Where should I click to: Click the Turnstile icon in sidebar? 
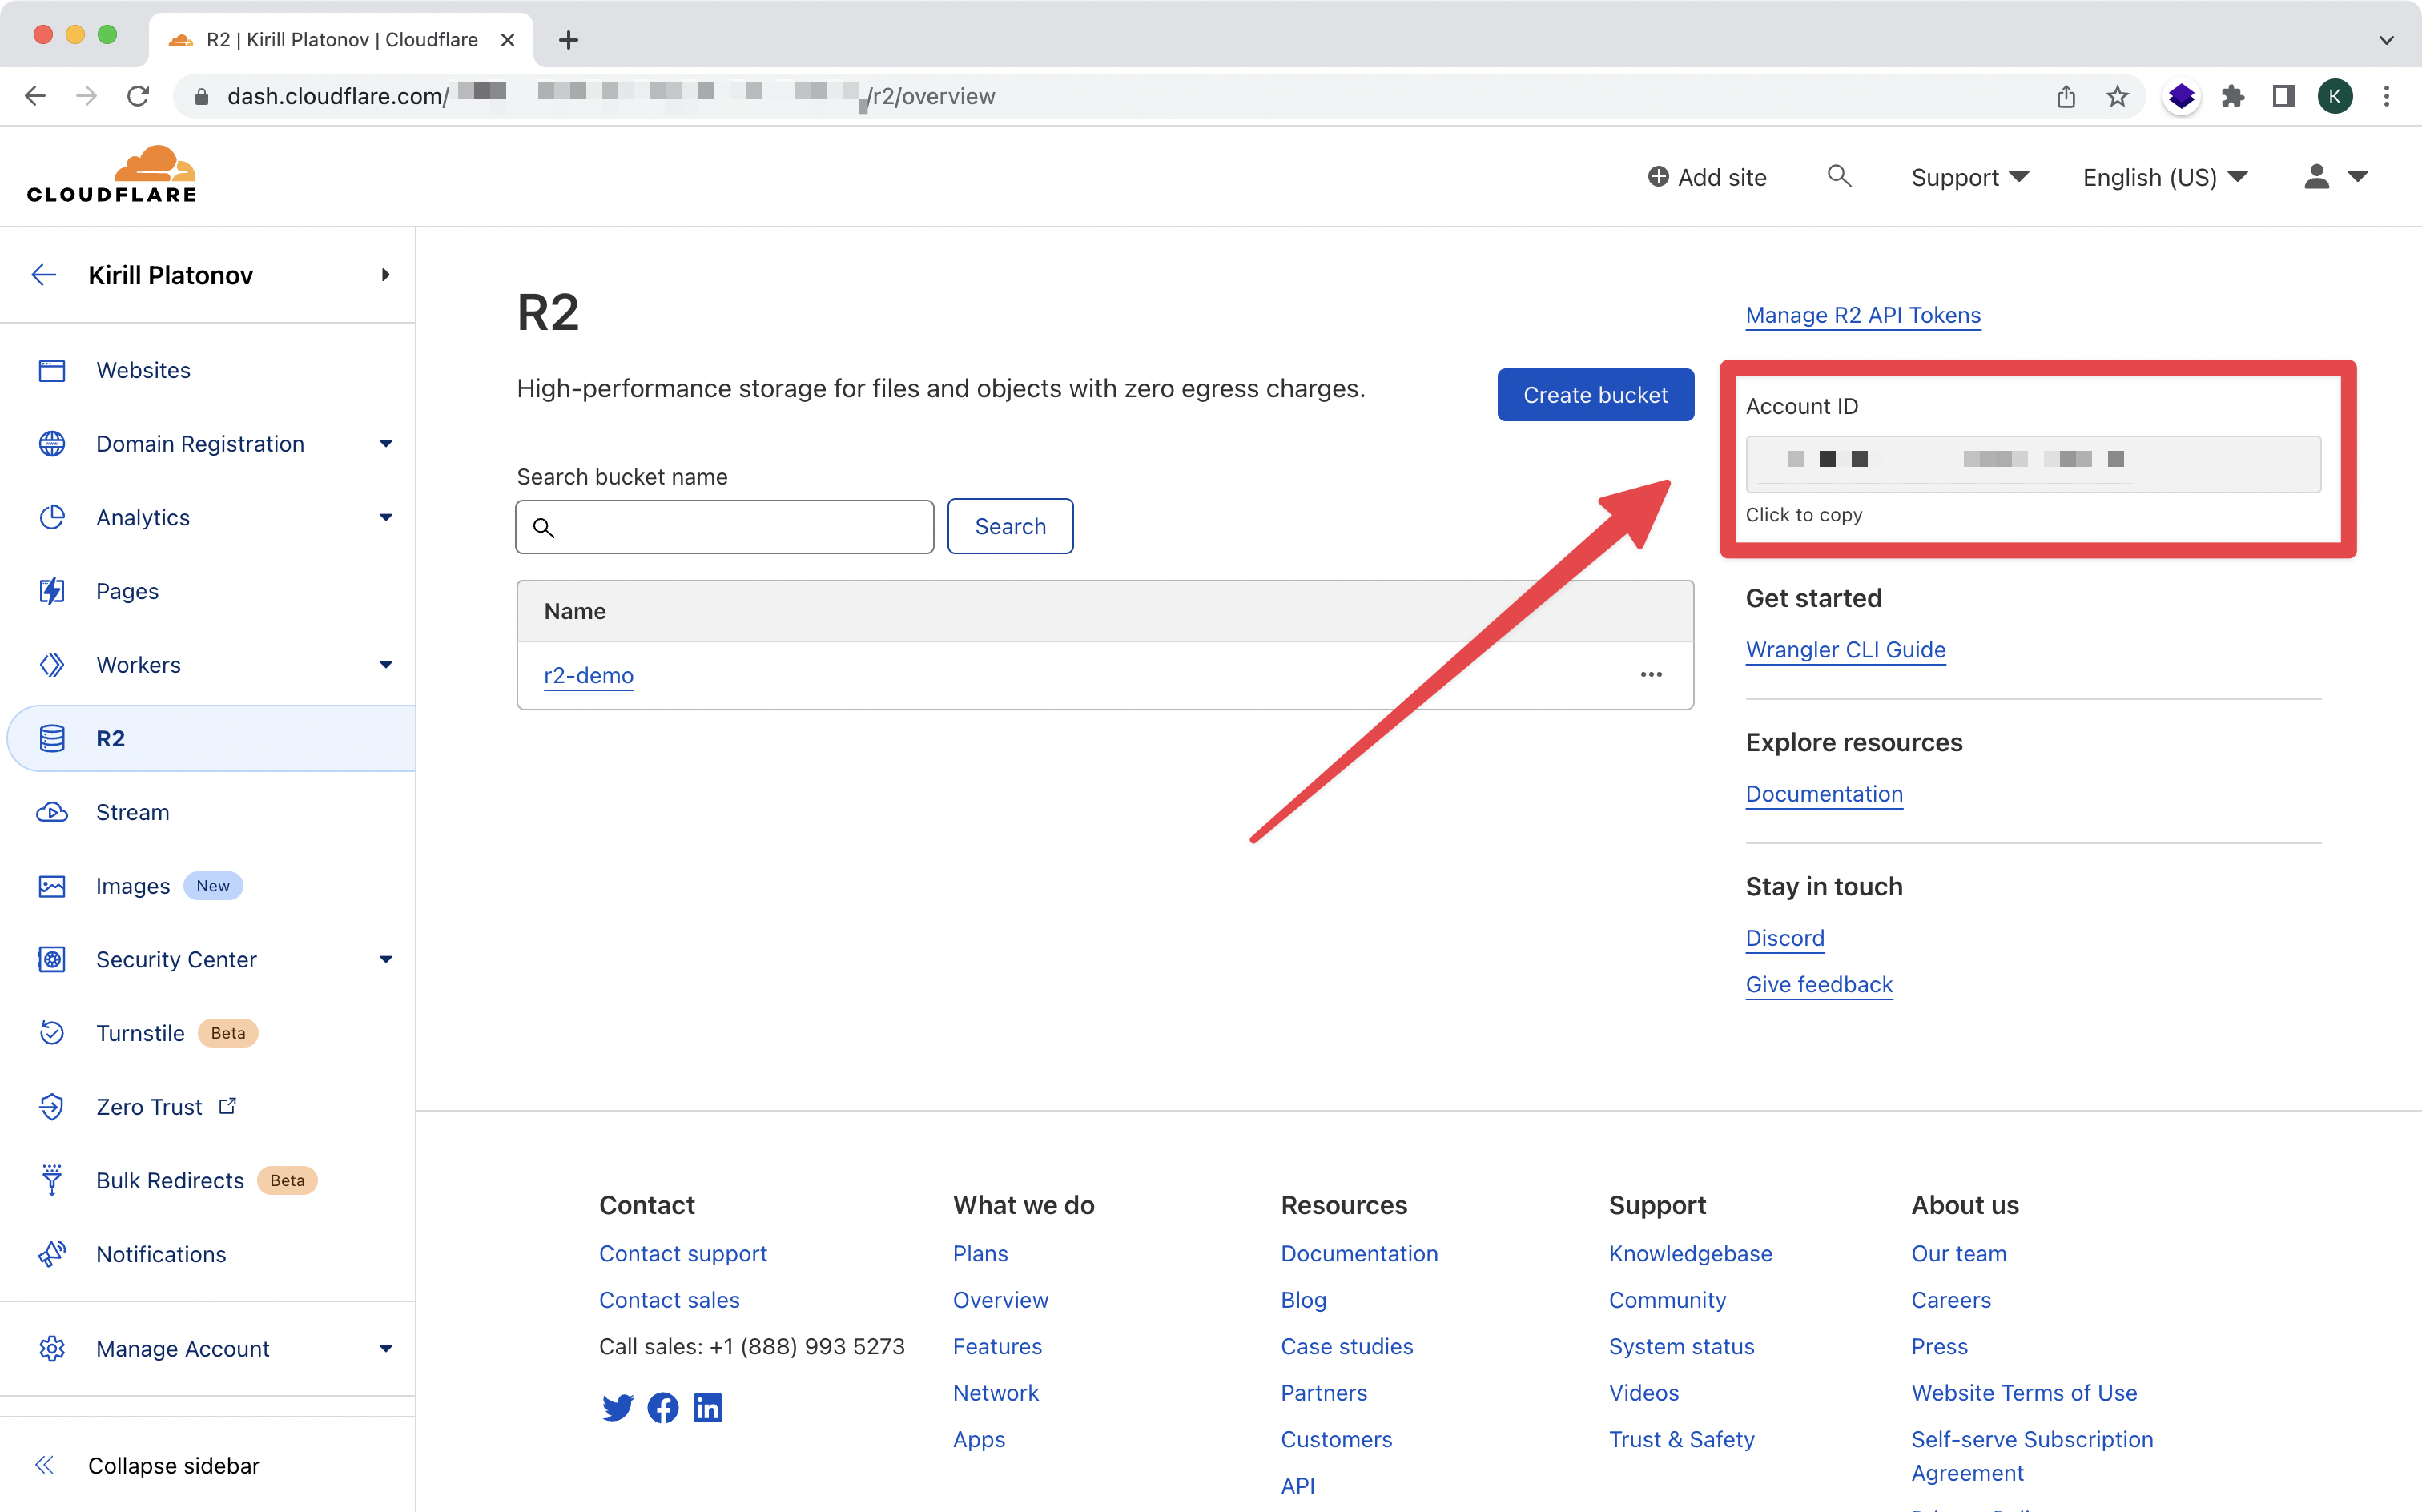coord(52,1033)
